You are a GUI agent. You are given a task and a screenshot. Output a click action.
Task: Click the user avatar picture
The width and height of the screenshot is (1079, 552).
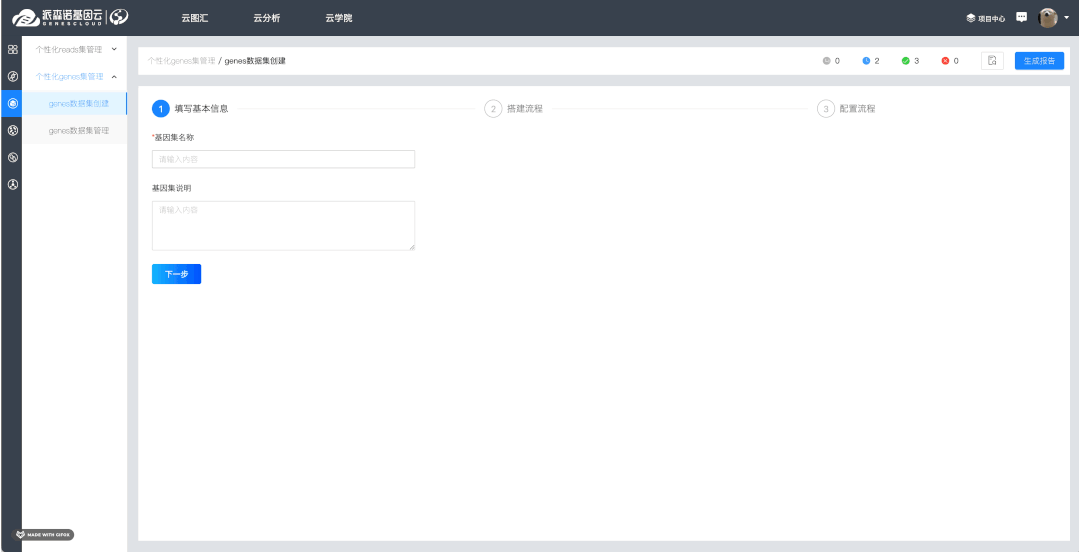(x=1048, y=18)
